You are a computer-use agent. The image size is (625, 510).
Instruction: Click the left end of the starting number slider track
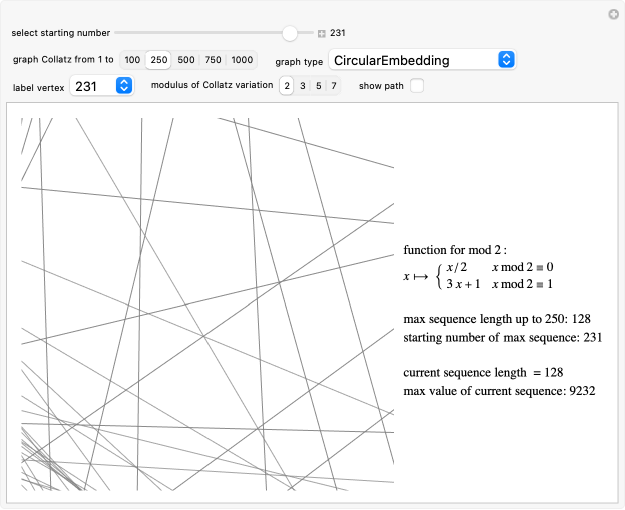118,33
